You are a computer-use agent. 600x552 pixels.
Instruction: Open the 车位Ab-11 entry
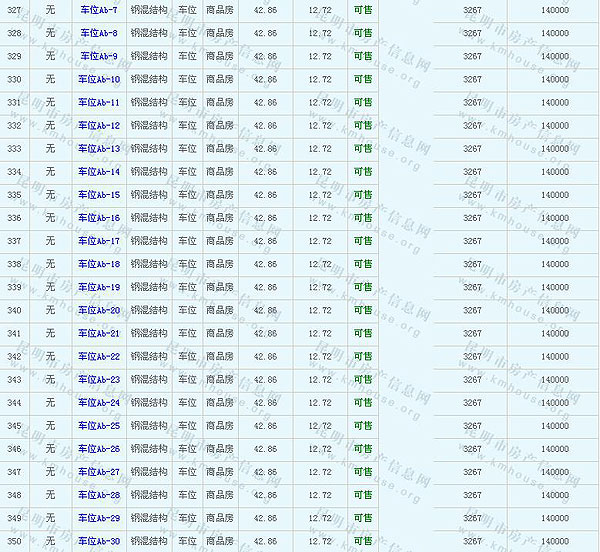coord(99,102)
